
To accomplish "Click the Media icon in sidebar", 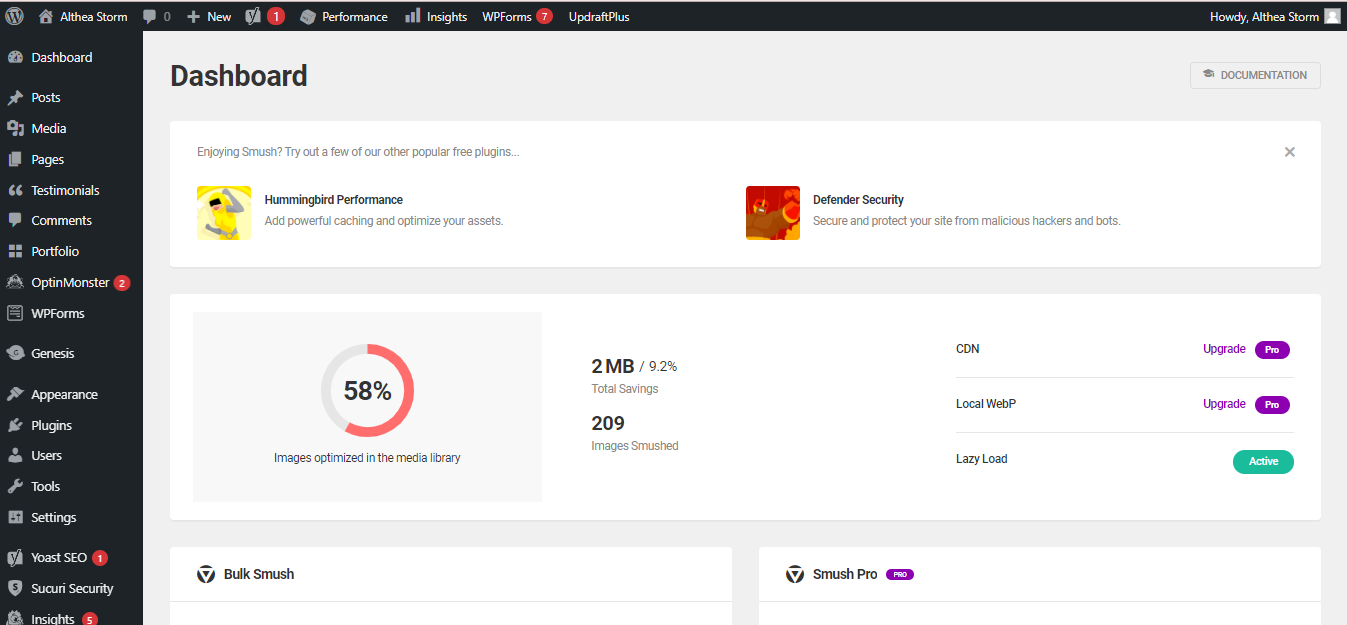I will pos(15,128).
